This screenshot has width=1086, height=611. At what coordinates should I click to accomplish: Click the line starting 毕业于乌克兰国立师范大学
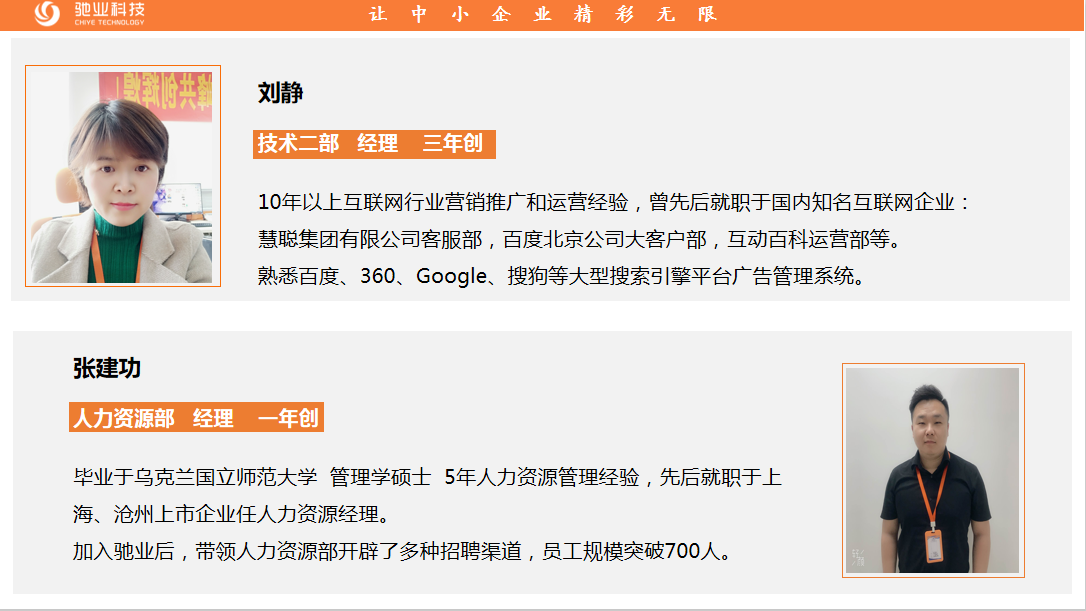[x=427, y=477]
